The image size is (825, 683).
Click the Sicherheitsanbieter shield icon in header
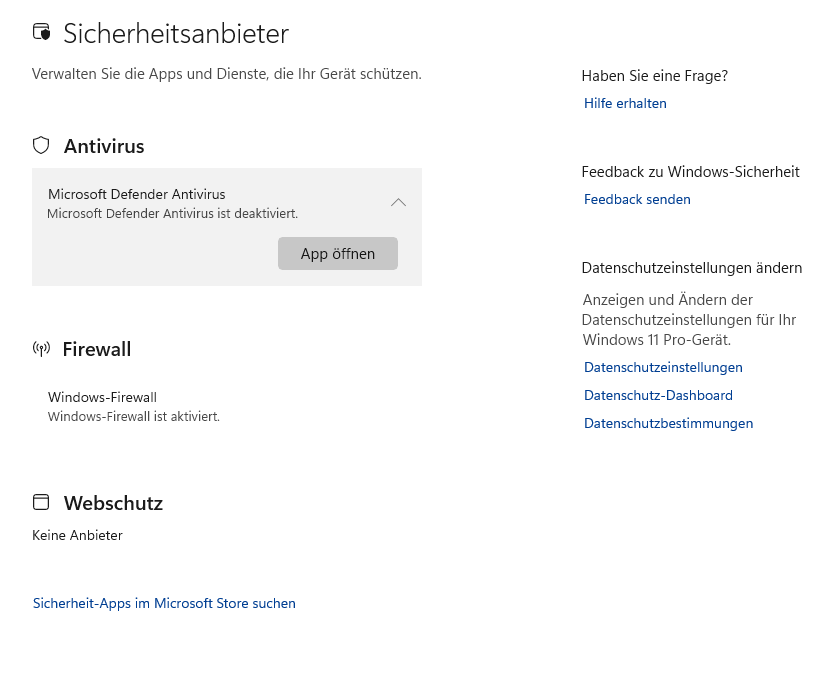tap(42, 32)
